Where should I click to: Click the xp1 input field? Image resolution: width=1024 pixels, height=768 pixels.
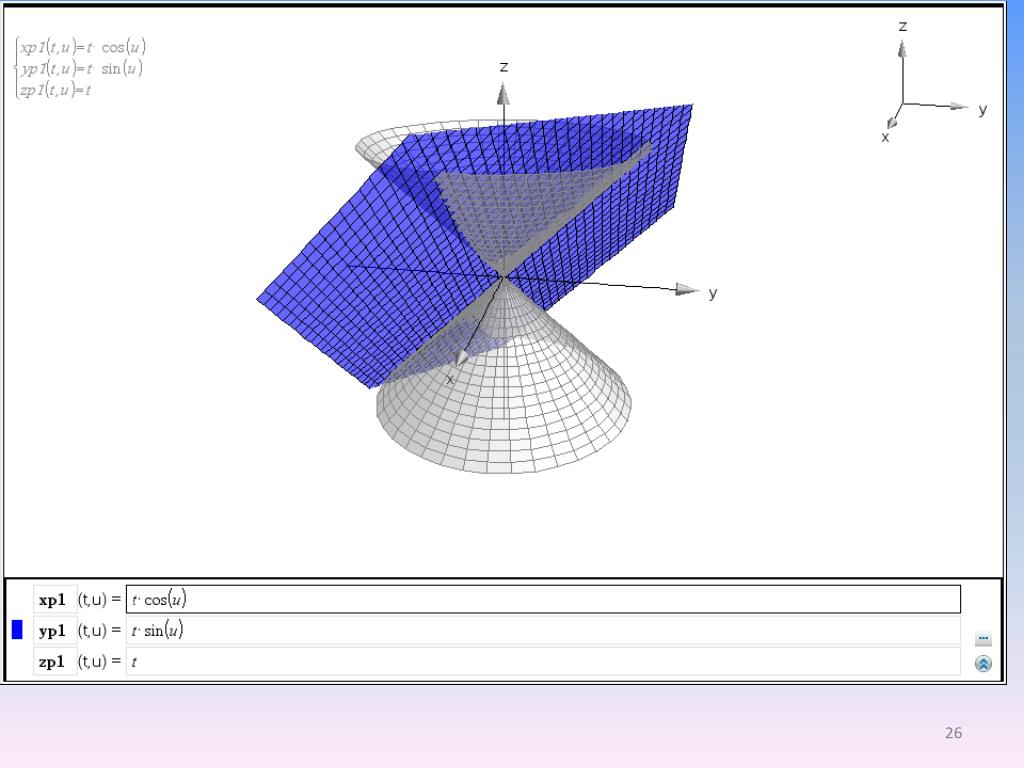pos(543,599)
